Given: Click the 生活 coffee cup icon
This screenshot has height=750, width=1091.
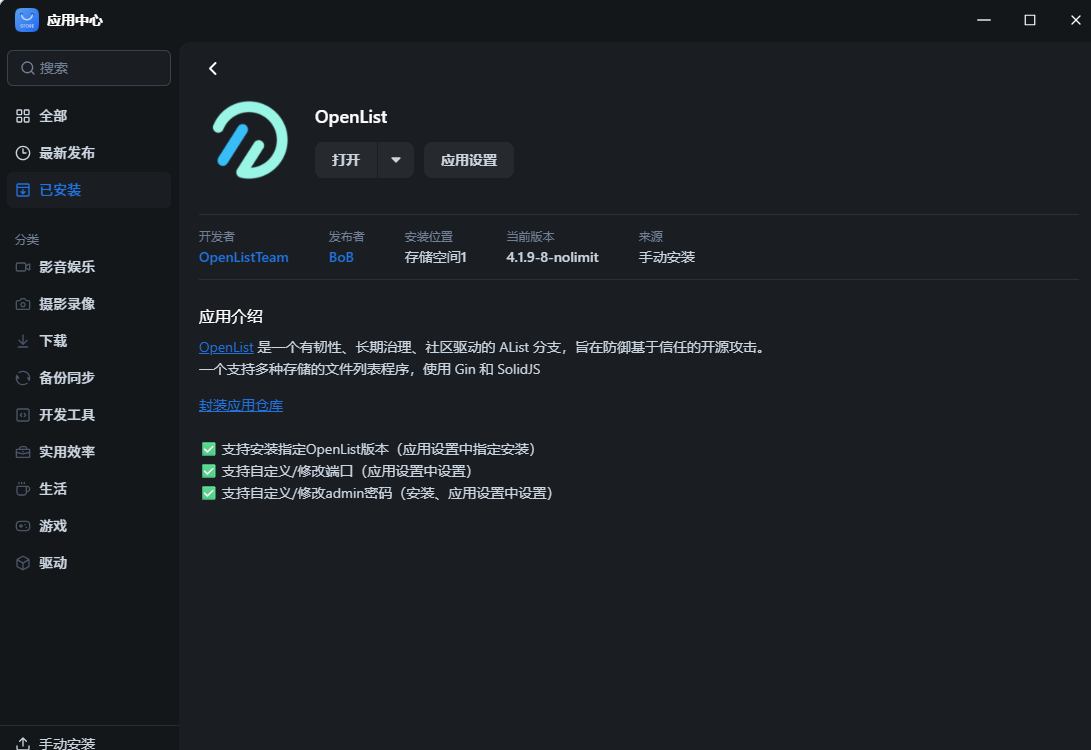Looking at the screenshot, I should 23,489.
